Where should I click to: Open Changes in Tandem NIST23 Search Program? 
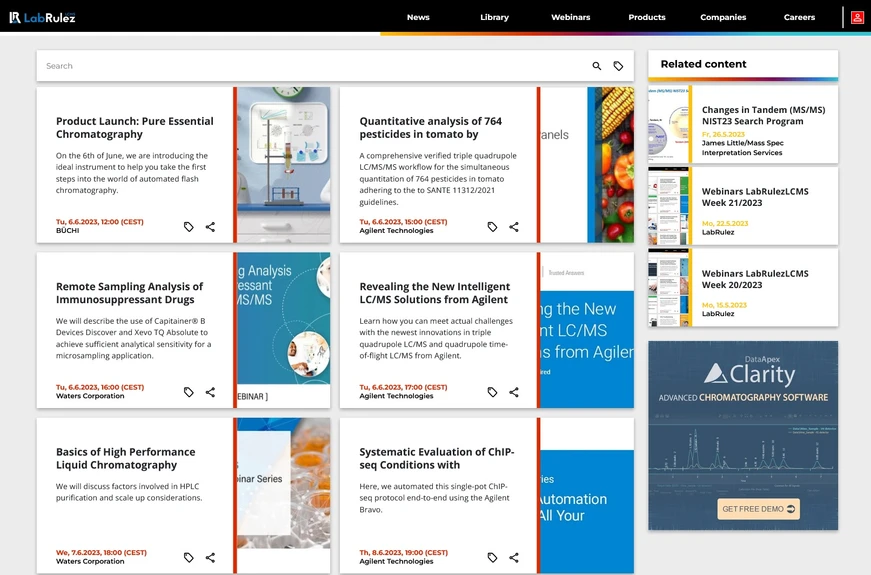point(763,116)
